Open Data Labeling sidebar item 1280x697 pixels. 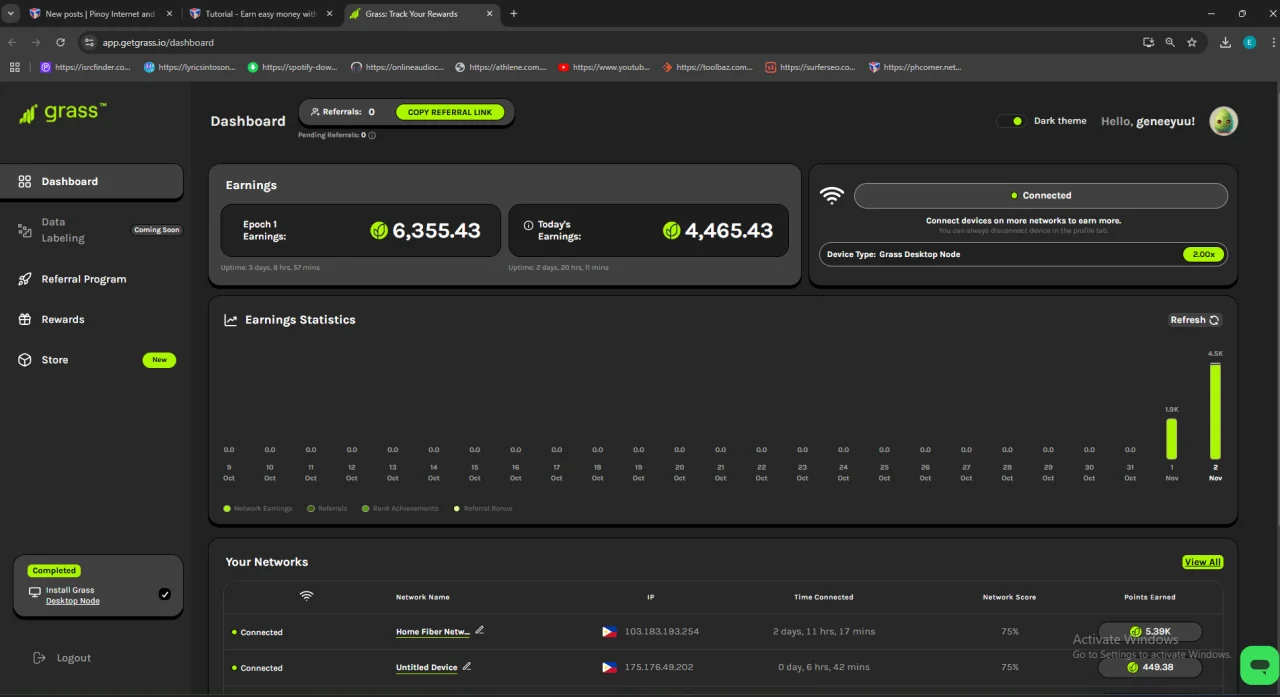tap(91, 230)
